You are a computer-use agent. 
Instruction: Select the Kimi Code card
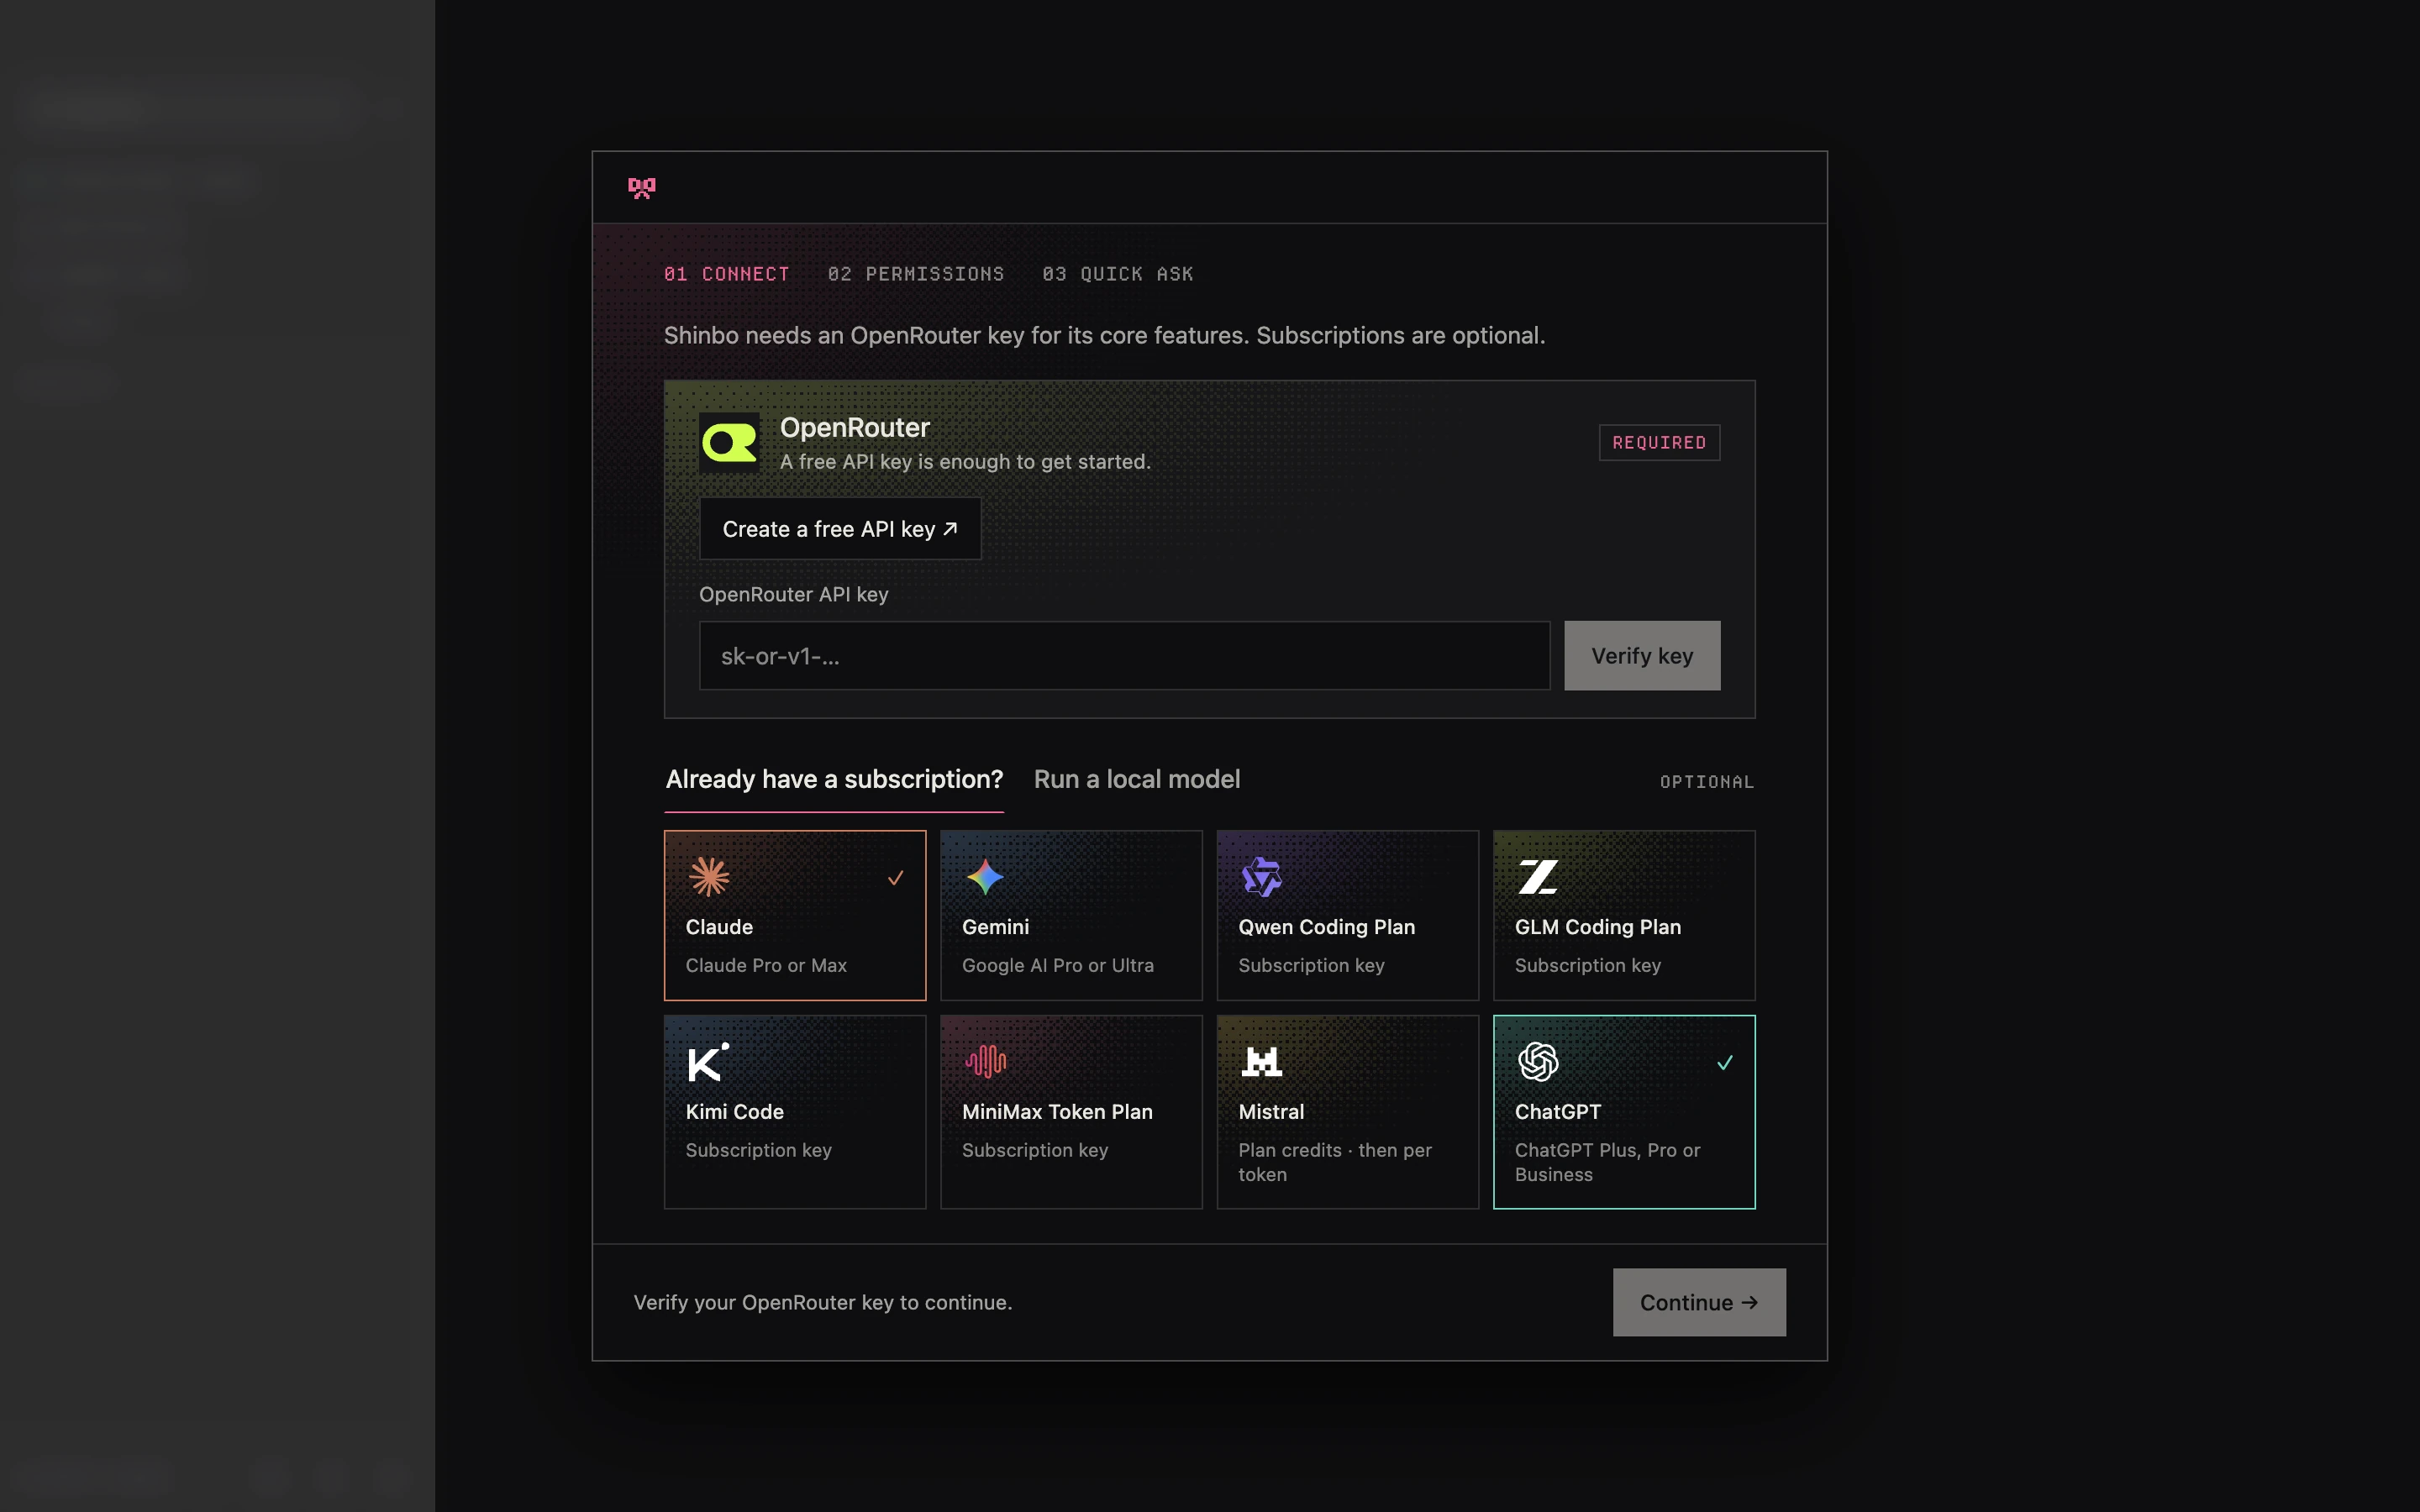[795, 1112]
